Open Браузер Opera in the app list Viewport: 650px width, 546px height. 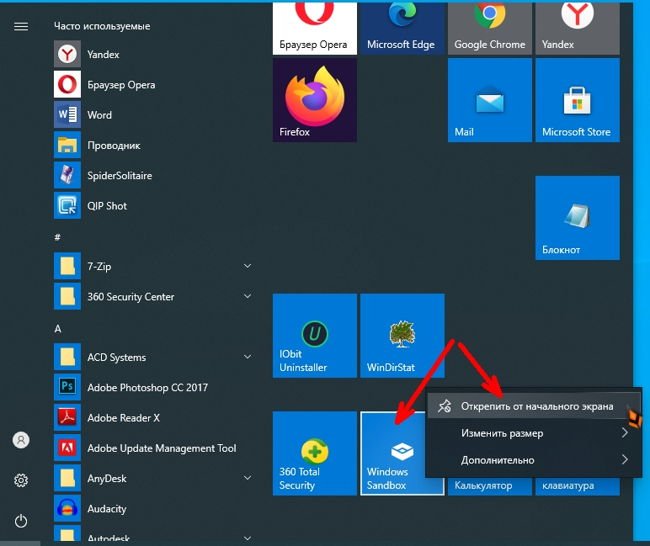(153, 85)
